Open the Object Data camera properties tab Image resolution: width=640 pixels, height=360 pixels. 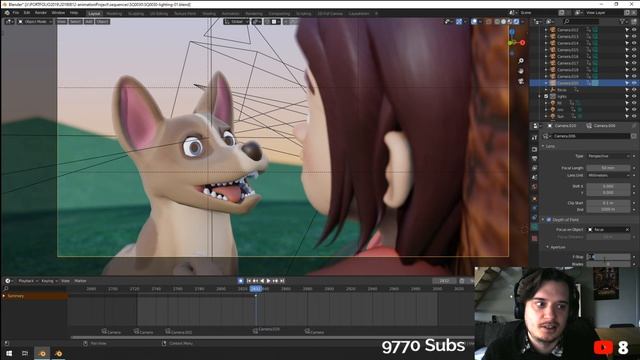tap(535, 227)
